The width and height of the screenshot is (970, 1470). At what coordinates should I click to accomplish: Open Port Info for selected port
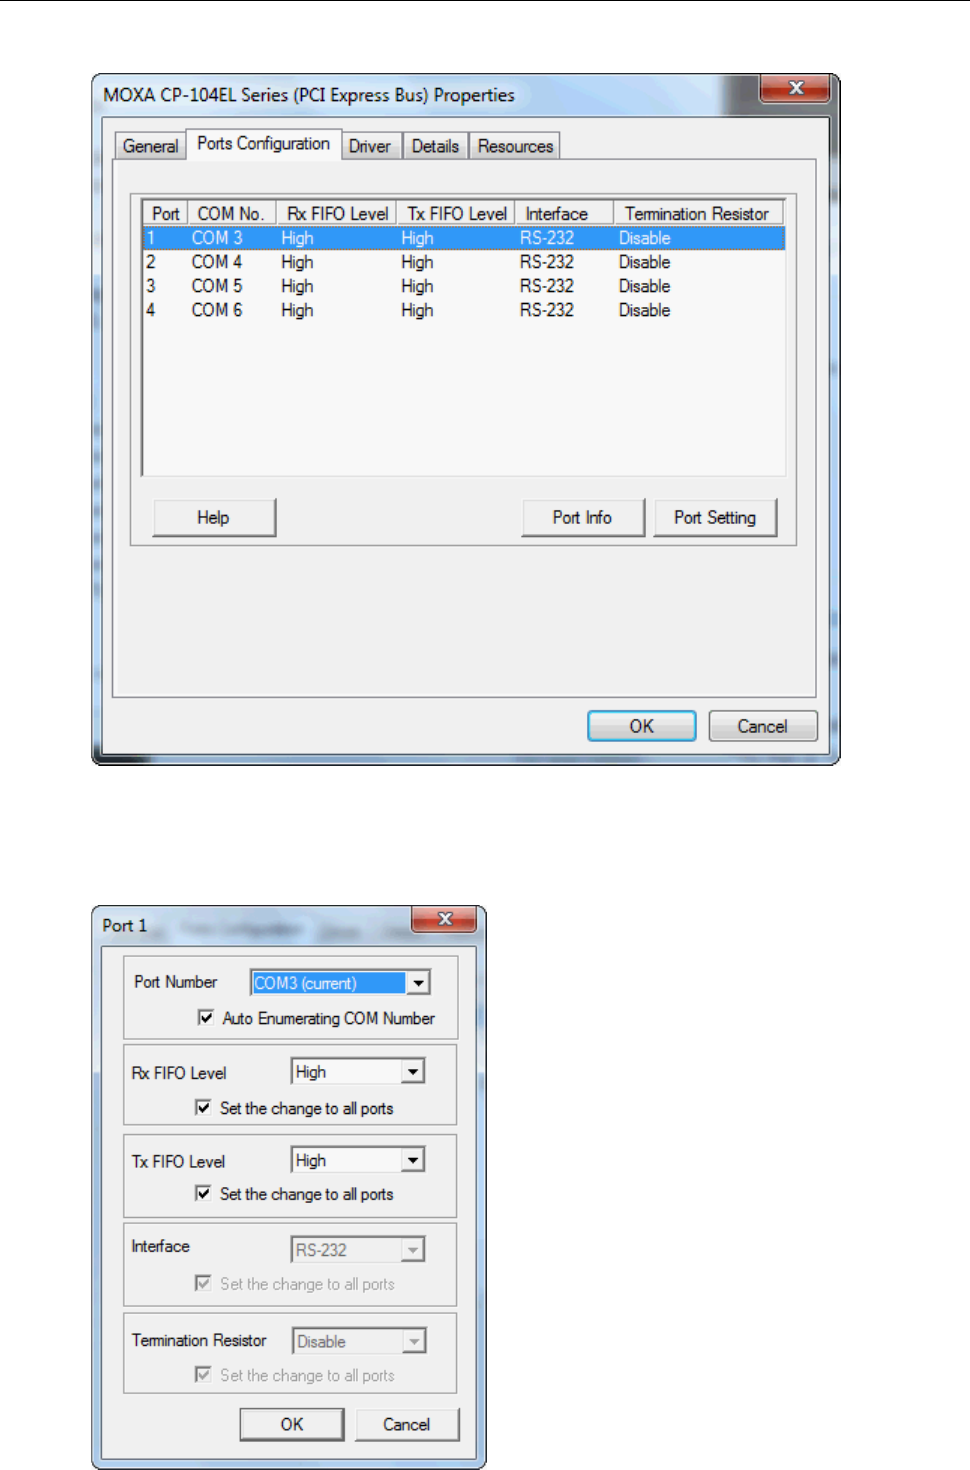[583, 518]
